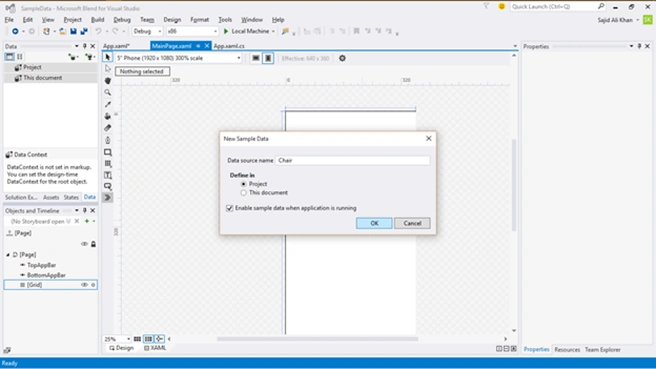Select the Rectangle shape tool
This screenshot has height=369, width=656.
click(108, 152)
